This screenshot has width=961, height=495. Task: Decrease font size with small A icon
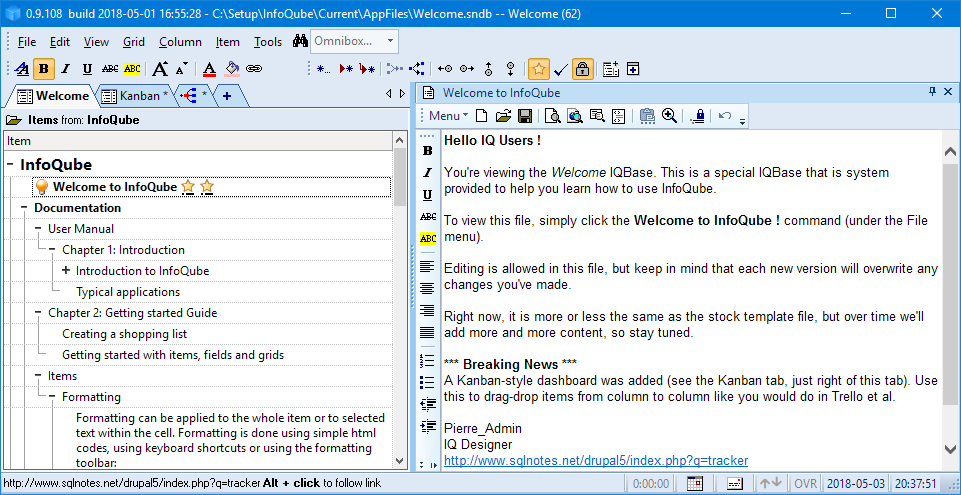coord(181,70)
